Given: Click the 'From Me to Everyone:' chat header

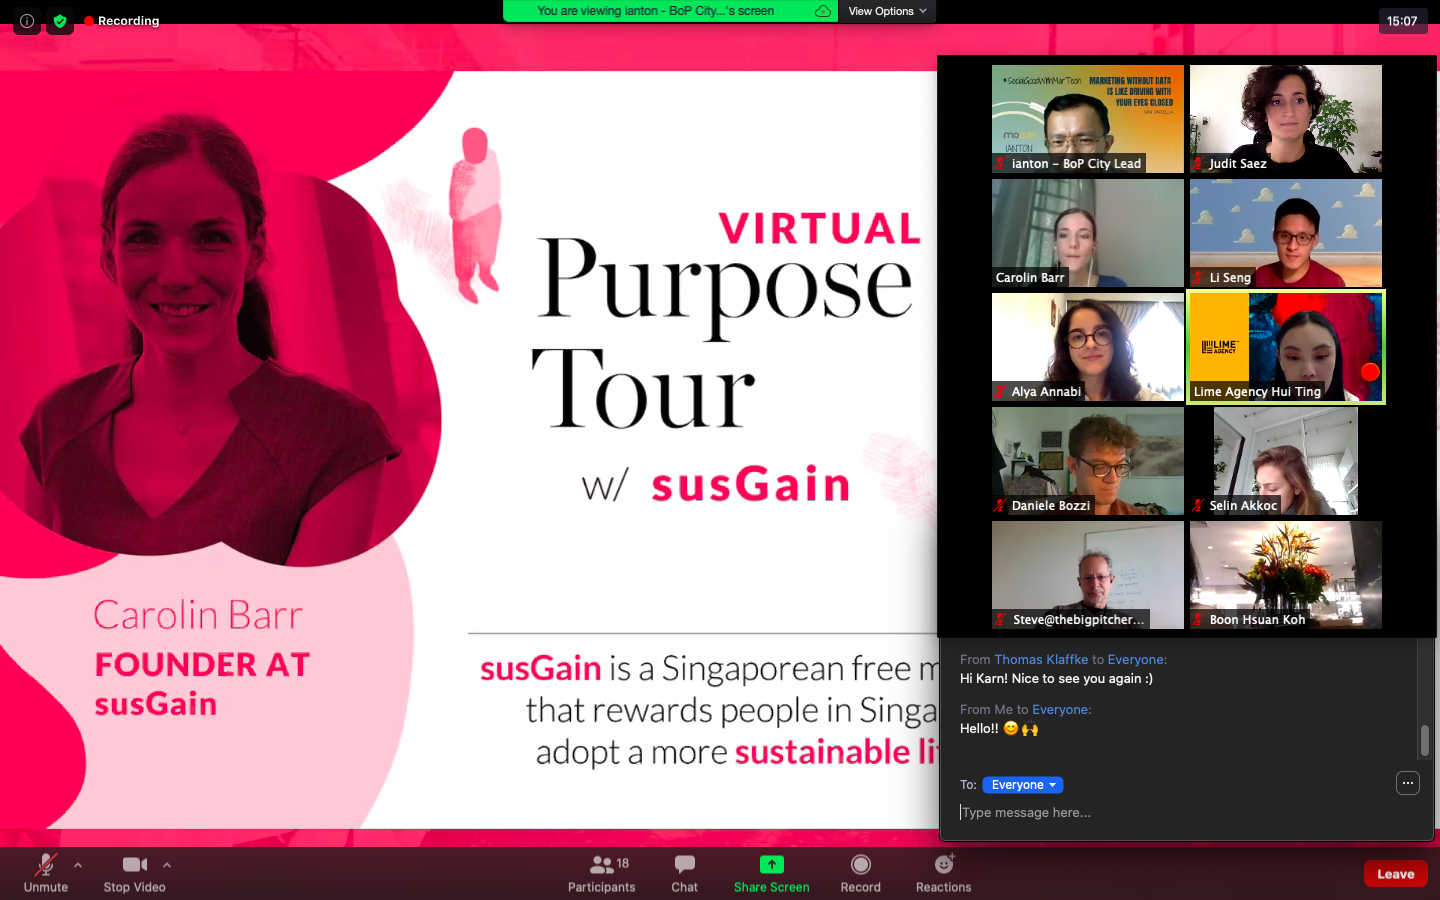Looking at the screenshot, I should tap(1026, 709).
